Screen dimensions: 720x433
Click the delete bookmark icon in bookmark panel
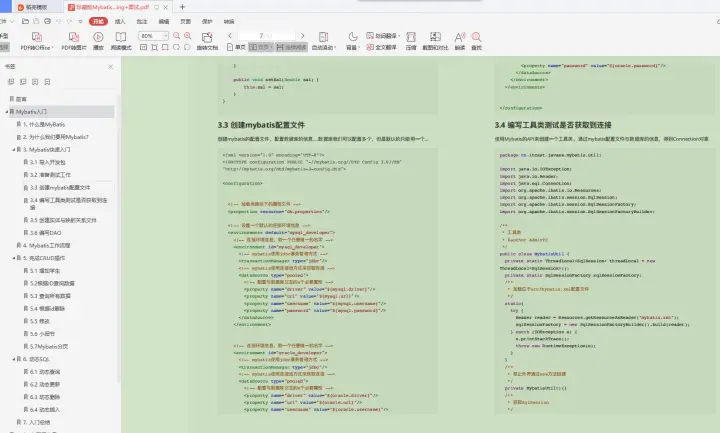47,82
